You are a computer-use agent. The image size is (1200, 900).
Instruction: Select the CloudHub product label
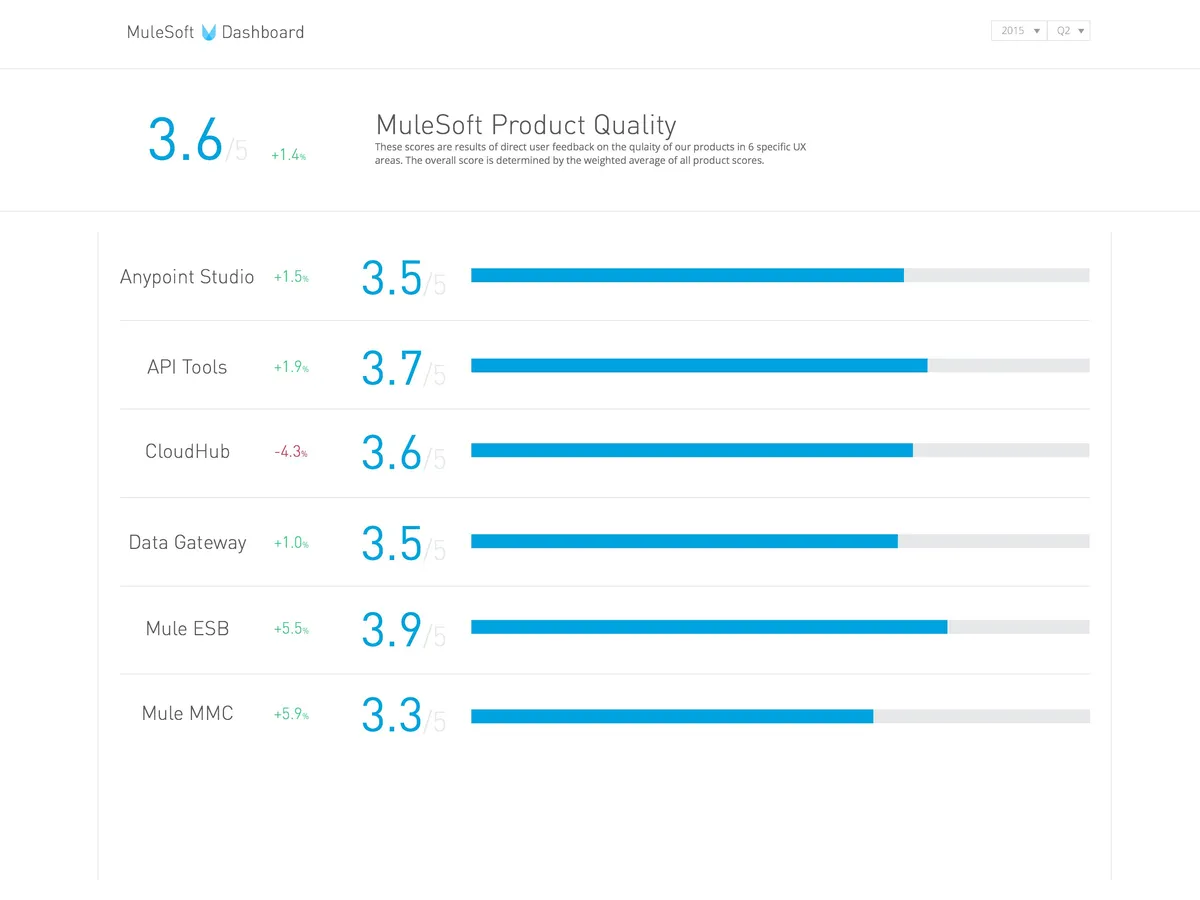pyautogui.click(x=187, y=451)
